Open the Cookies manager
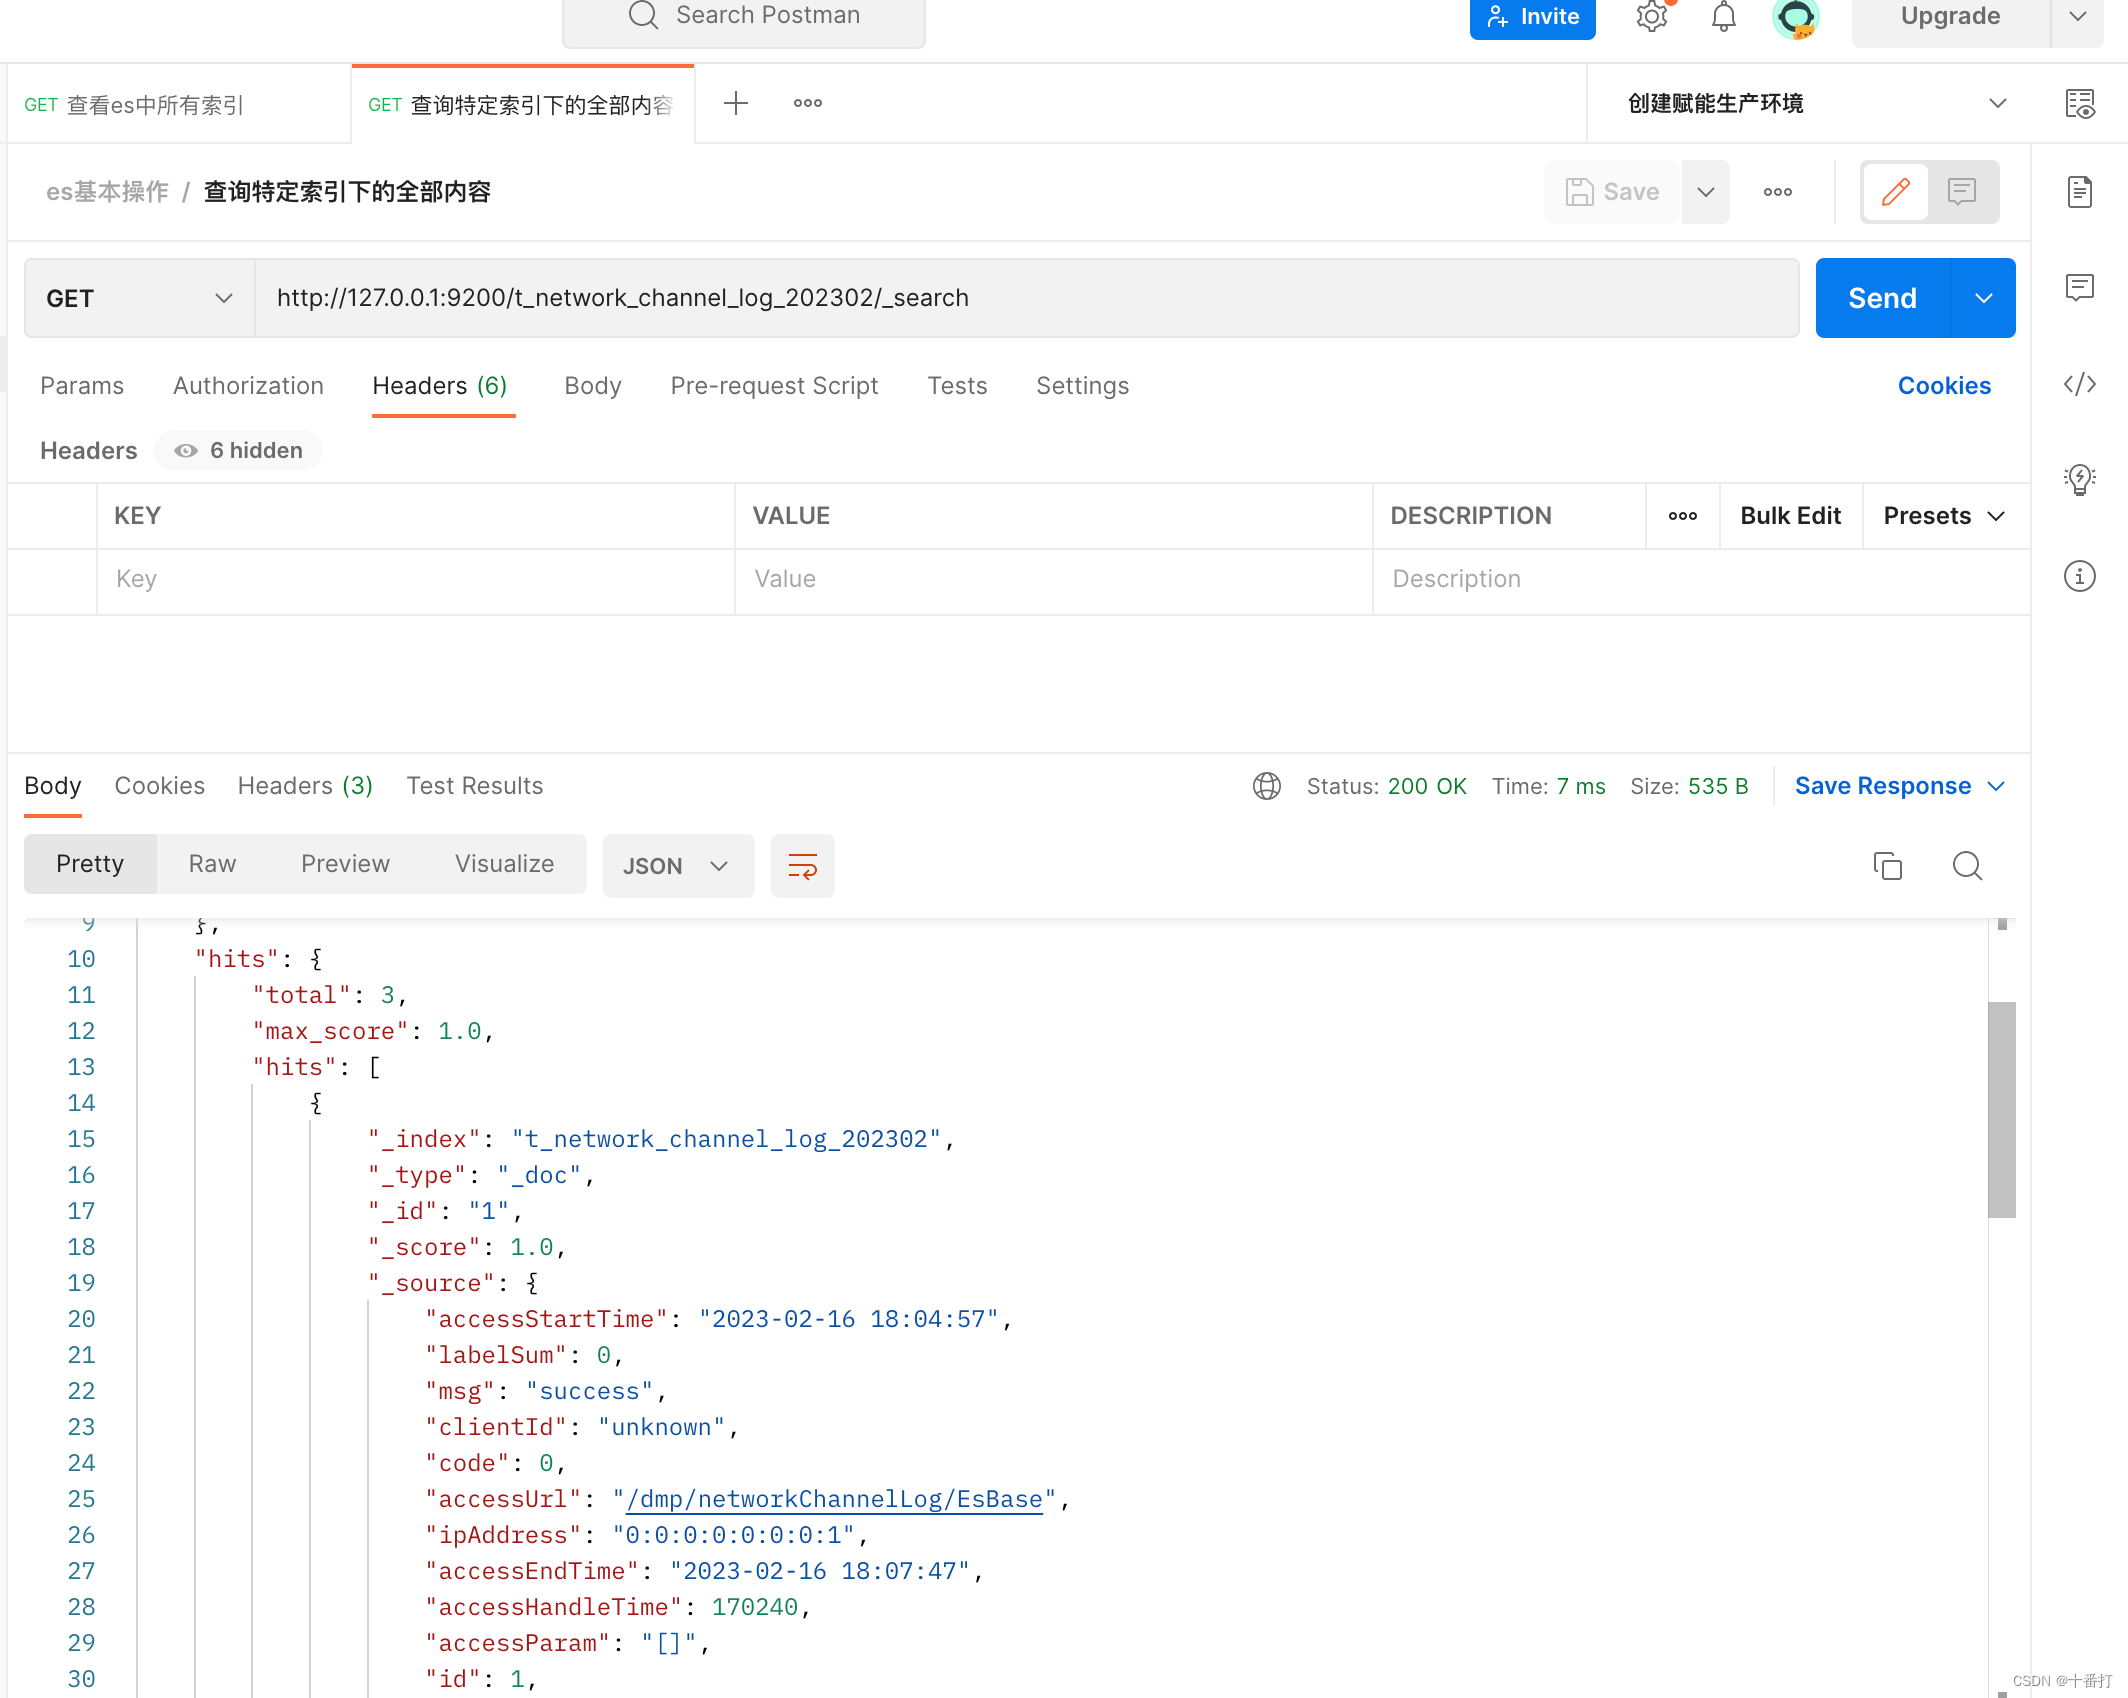This screenshot has height=1698, width=2128. click(1943, 385)
